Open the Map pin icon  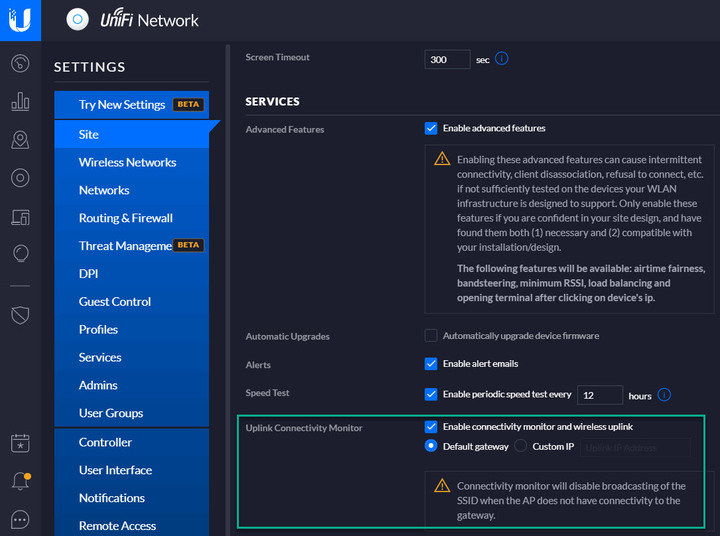pyautogui.click(x=20, y=140)
